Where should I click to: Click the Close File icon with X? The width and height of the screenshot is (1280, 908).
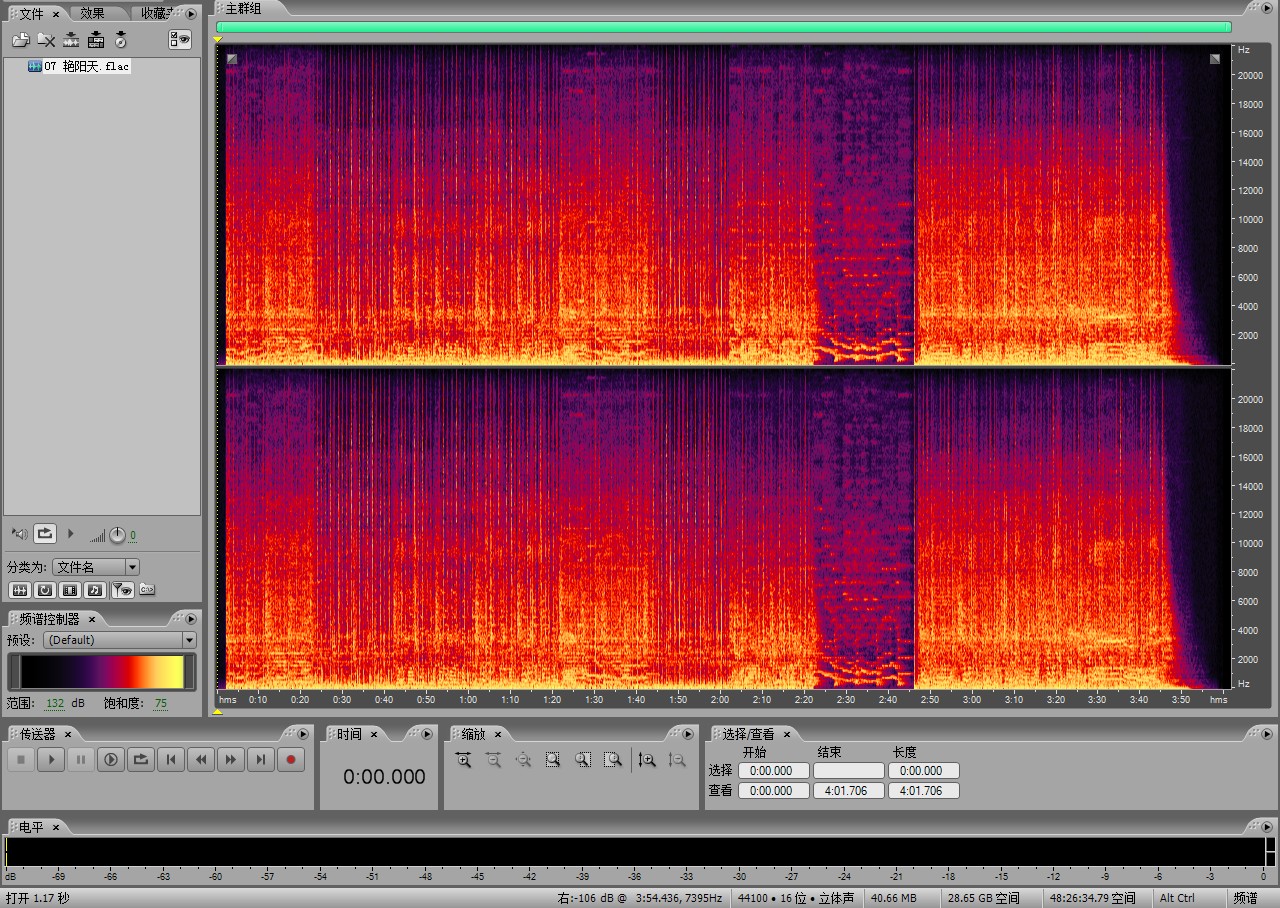coord(46,40)
